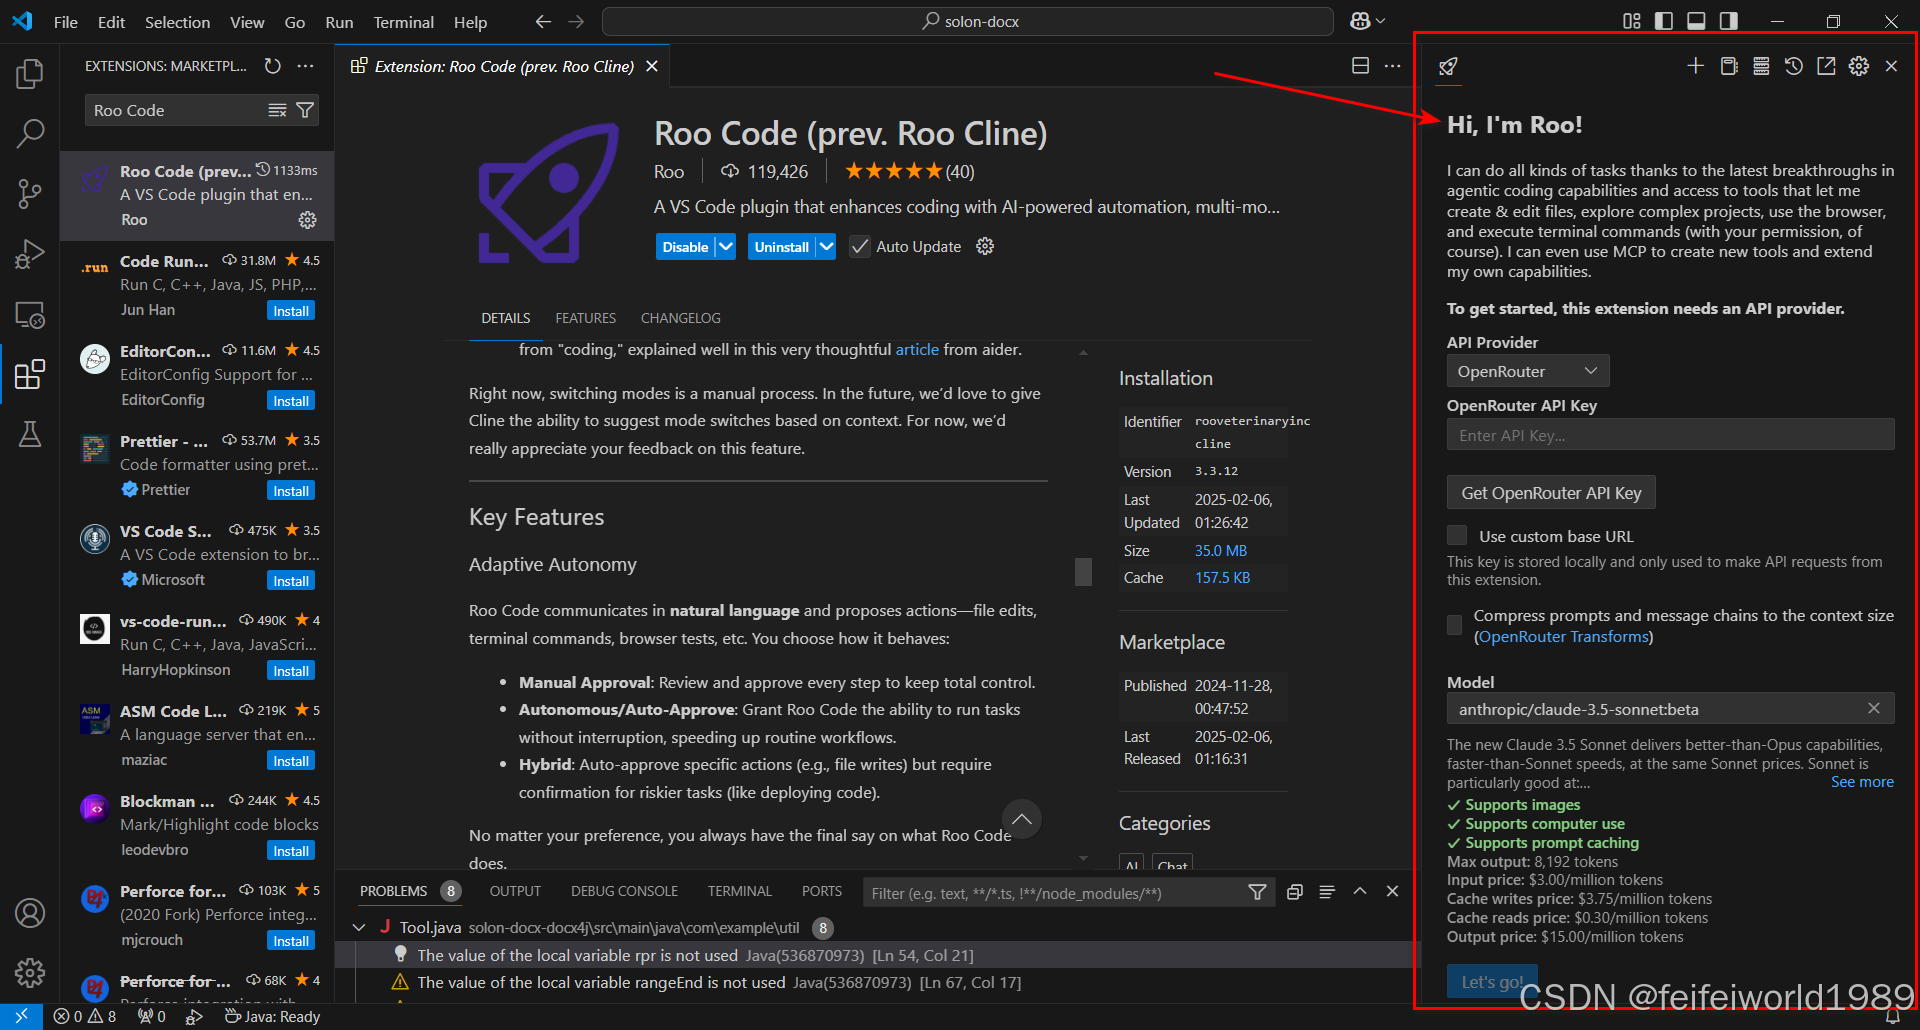Split the editor right
Screen dimensions: 1920x1030
(x=1360, y=66)
